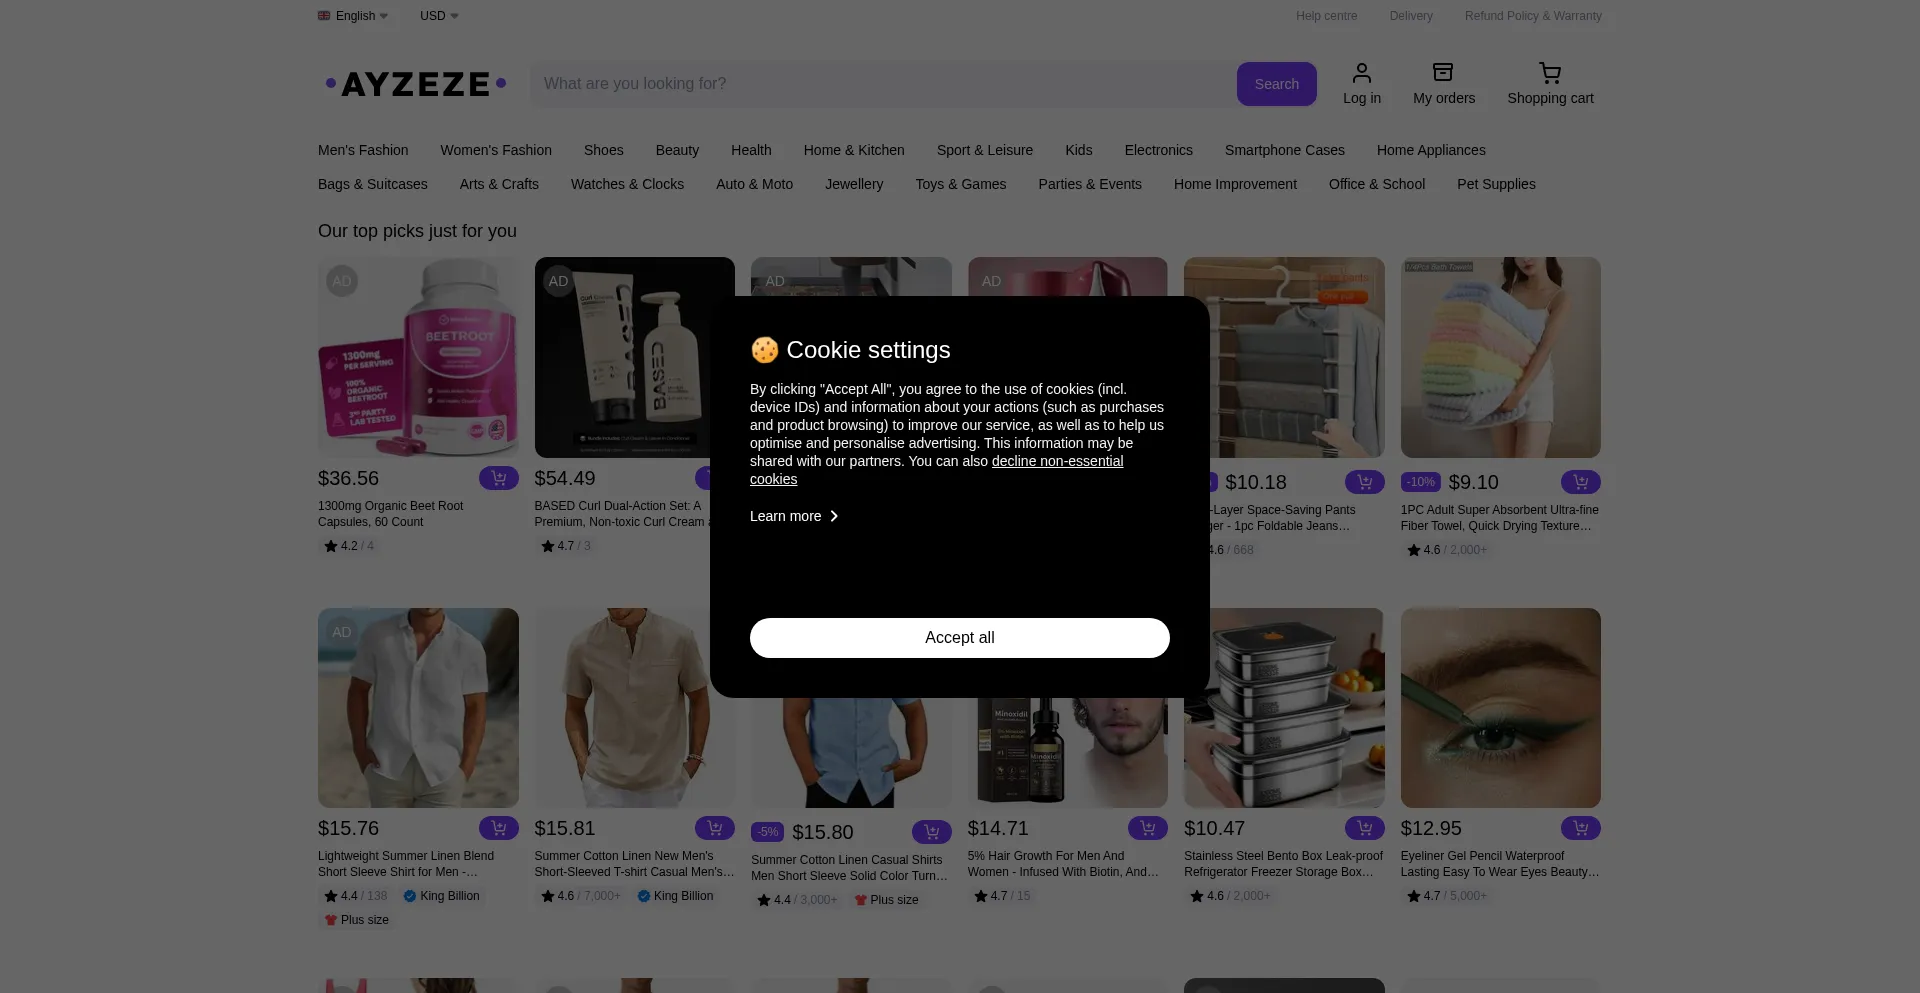Add $15.81 Cotton Linen T-shirt to cart
This screenshot has height=993, width=1920.
click(x=714, y=828)
